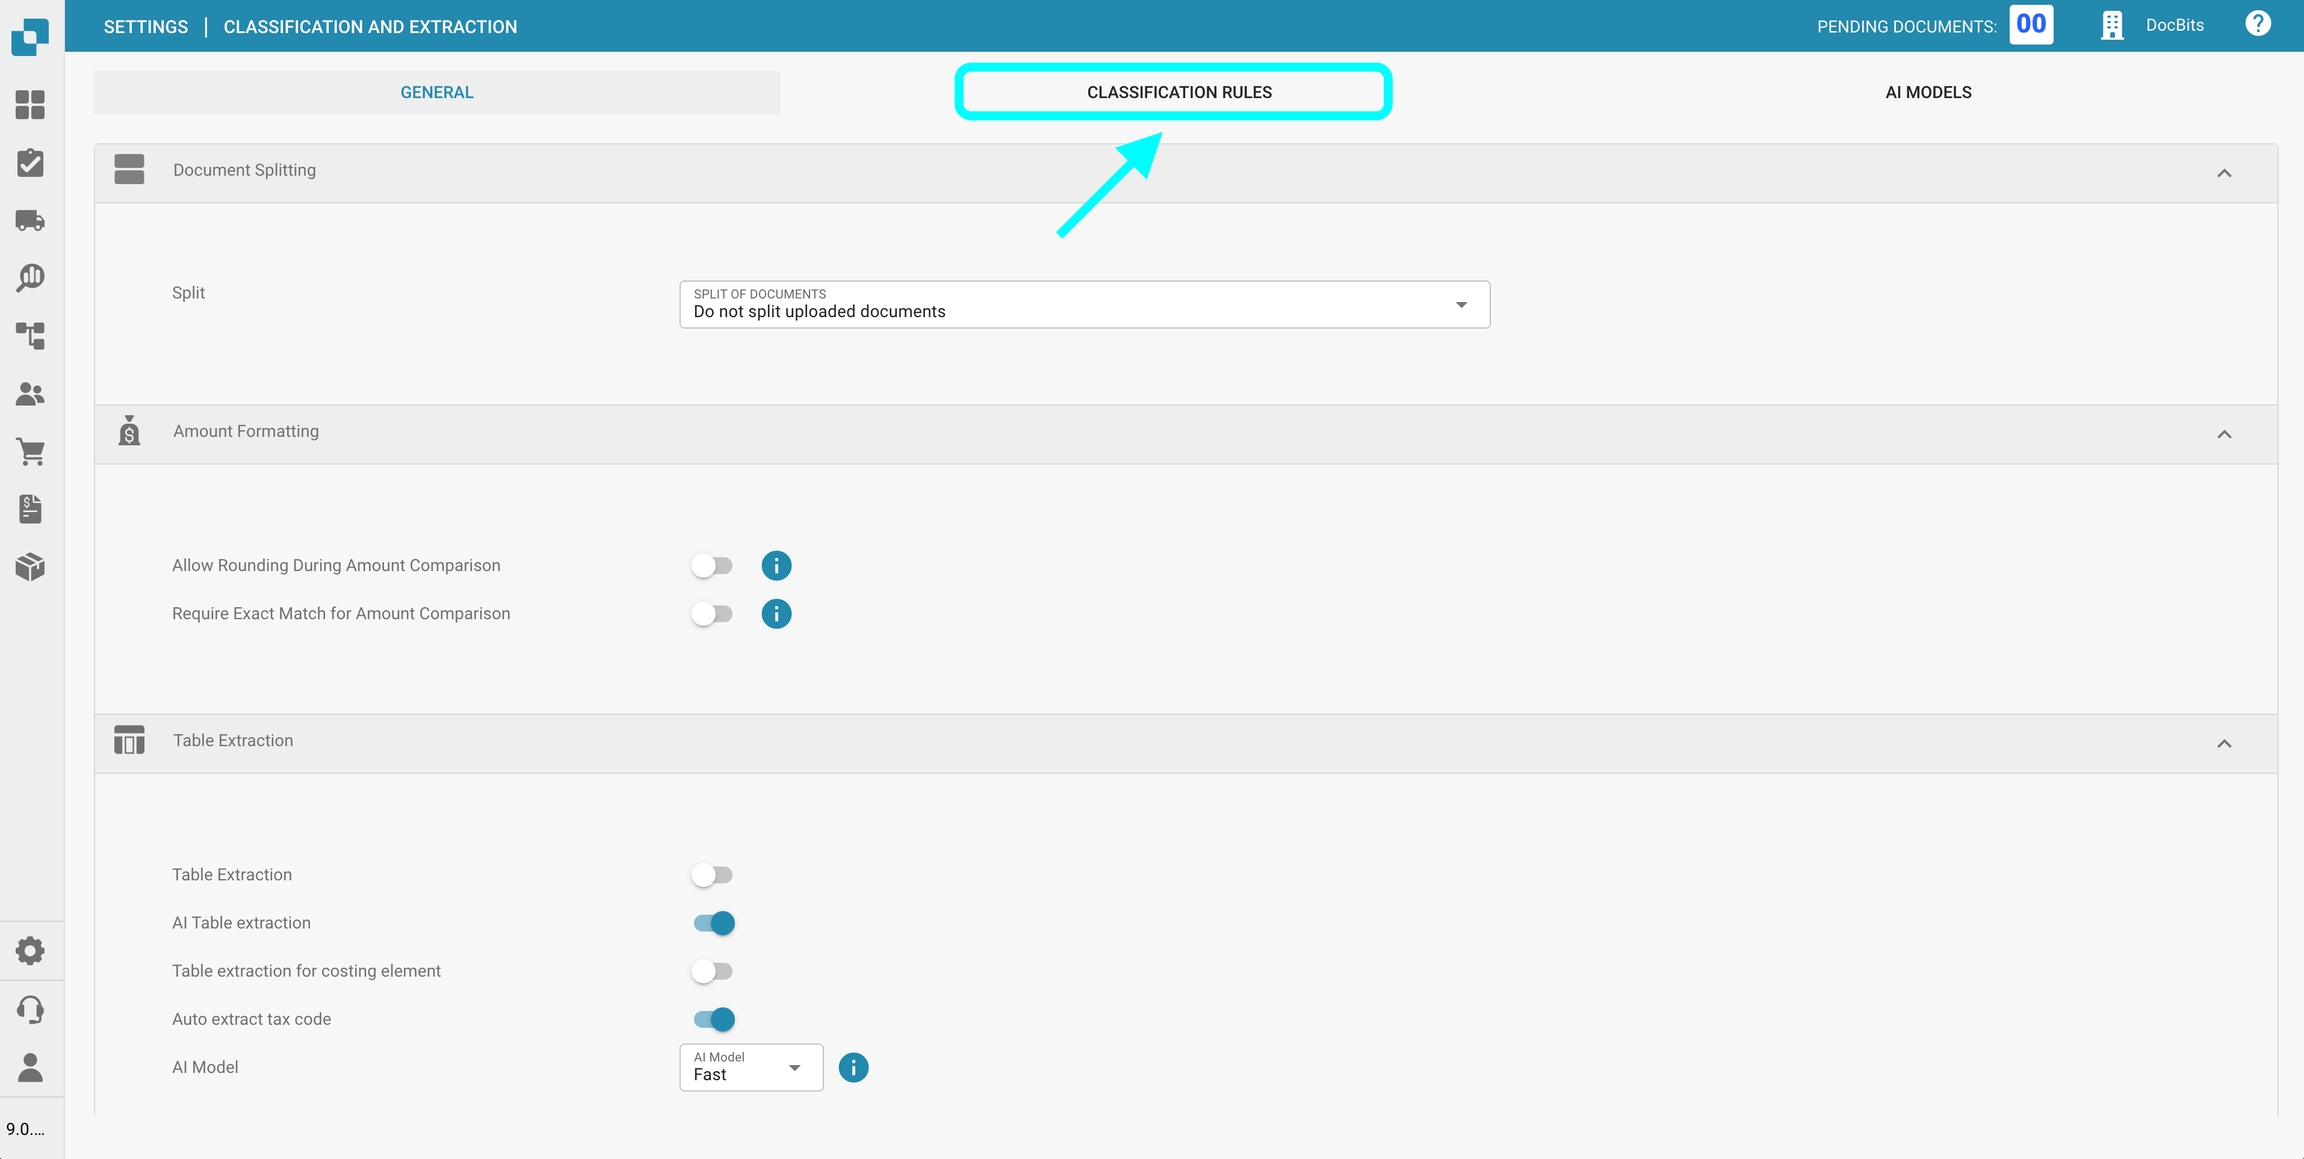Switch to the AI Models tab
Image resolution: width=2304 pixels, height=1159 pixels.
click(1927, 92)
